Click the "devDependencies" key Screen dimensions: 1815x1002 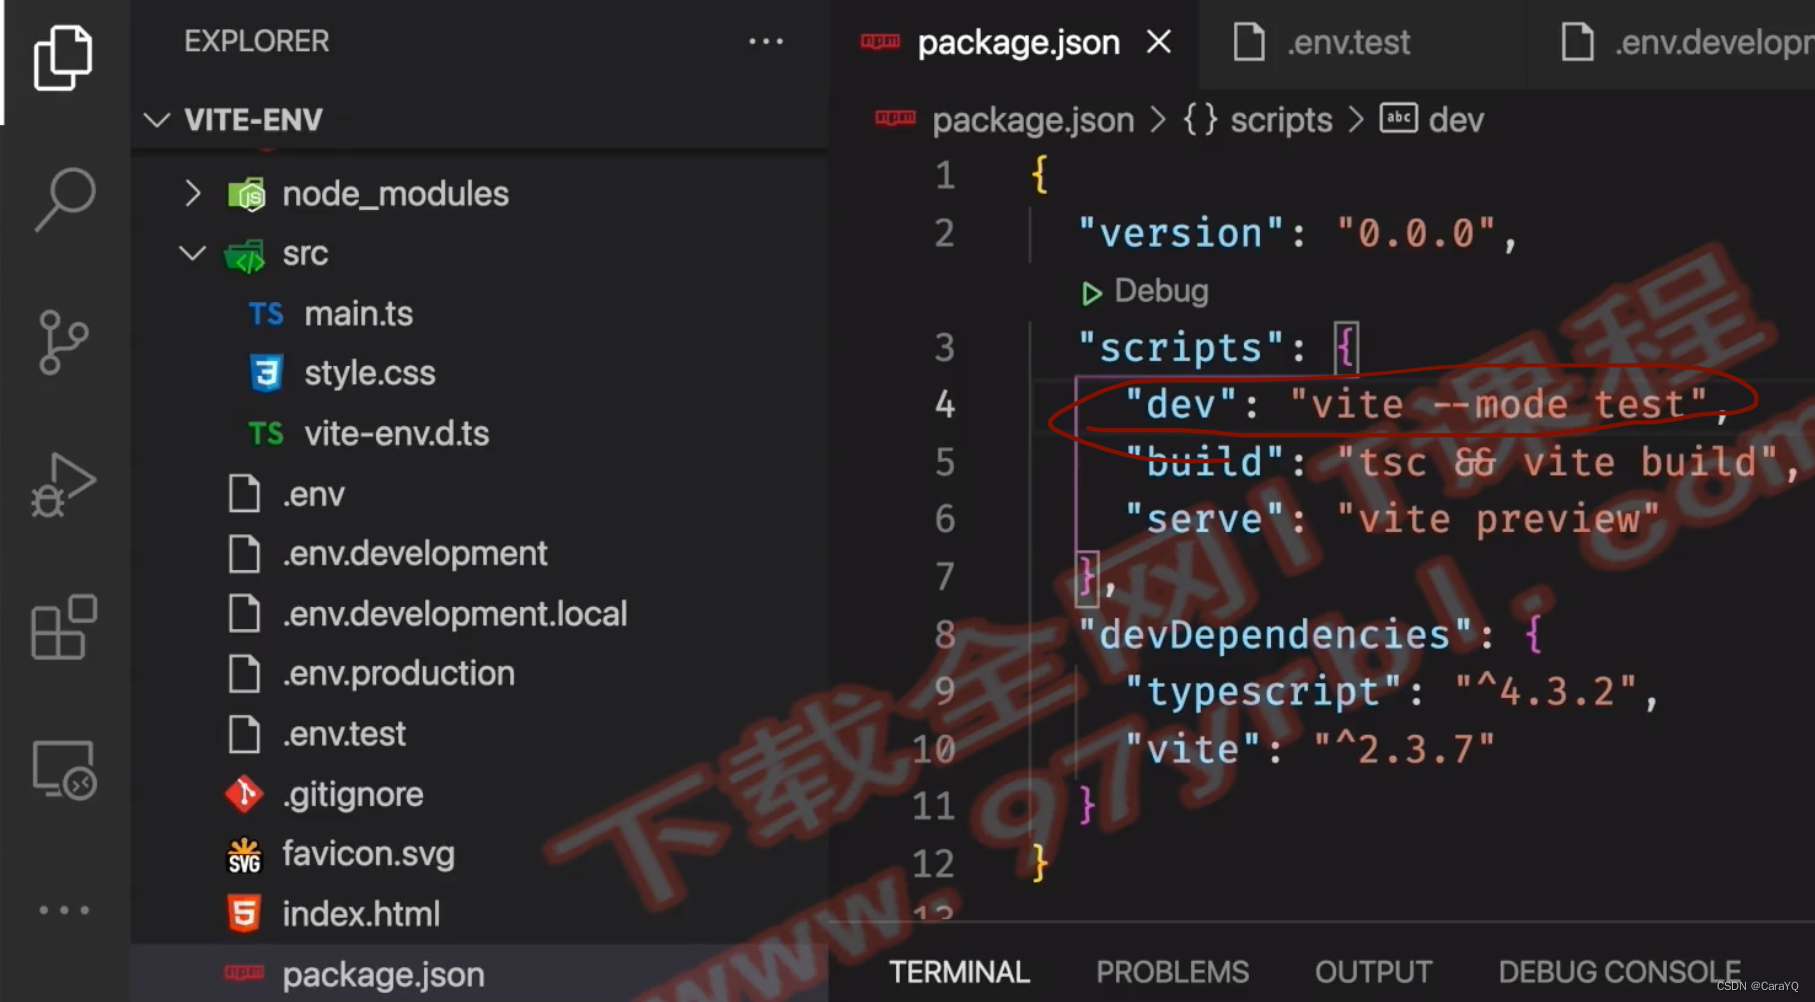point(1274,635)
